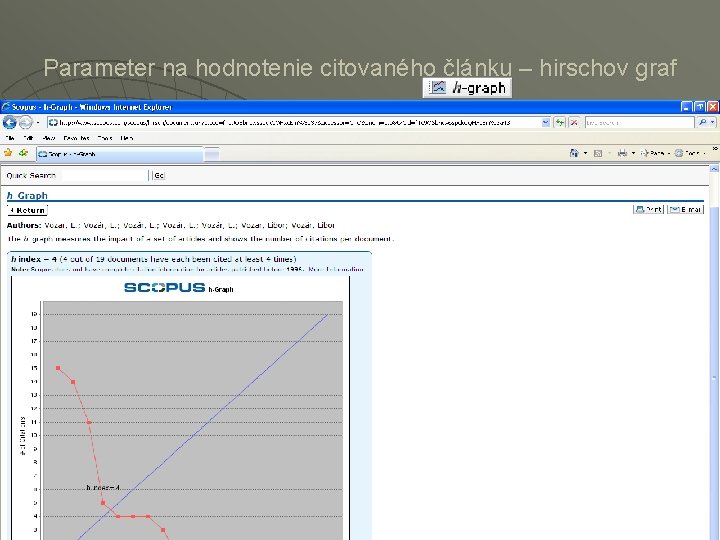Click the Favorites Center star icon

pos(8,153)
